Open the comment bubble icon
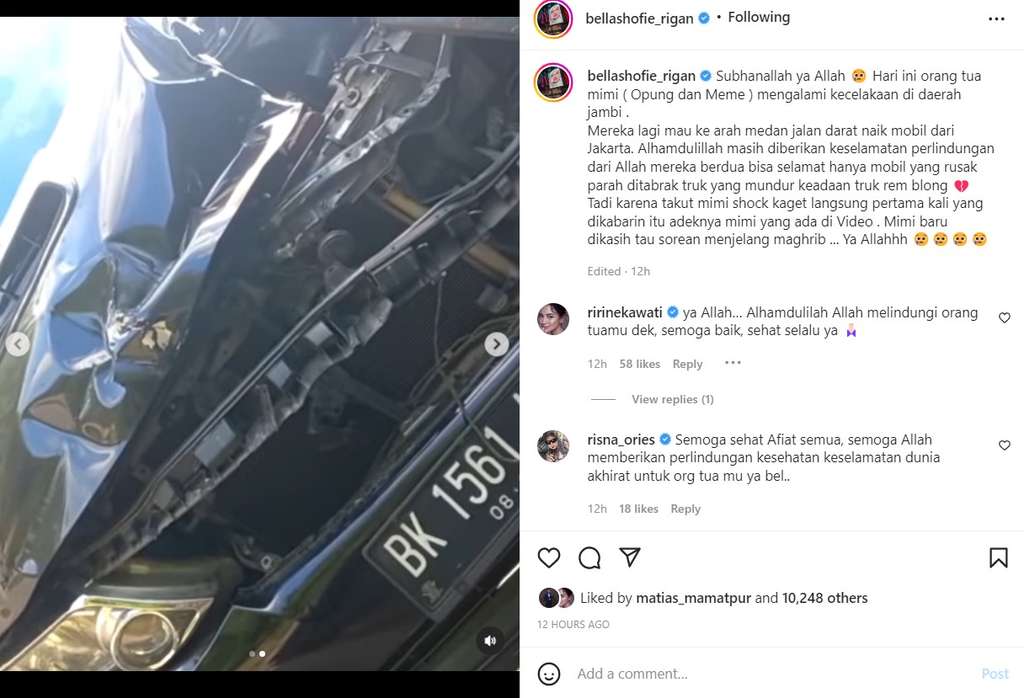The width and height of the screenshot is (1024, 698). click(589, 558)
